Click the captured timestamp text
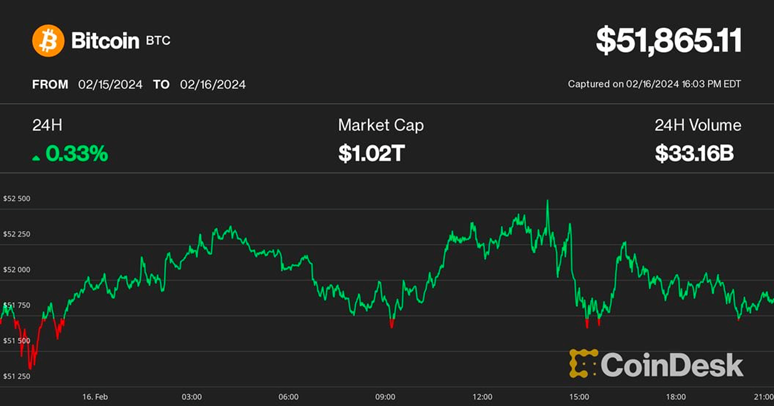The height and width of the screenshot is (406, 774). tap(654, 85)
